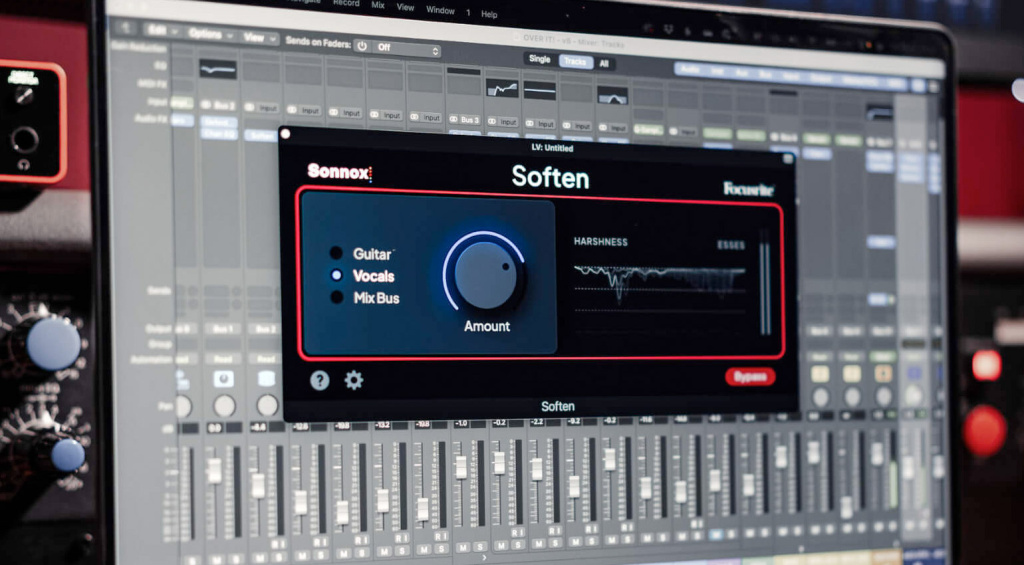
Task: Toggle the Sends on Faders power button
Action: pyautogui.click(x=362, y=47)
